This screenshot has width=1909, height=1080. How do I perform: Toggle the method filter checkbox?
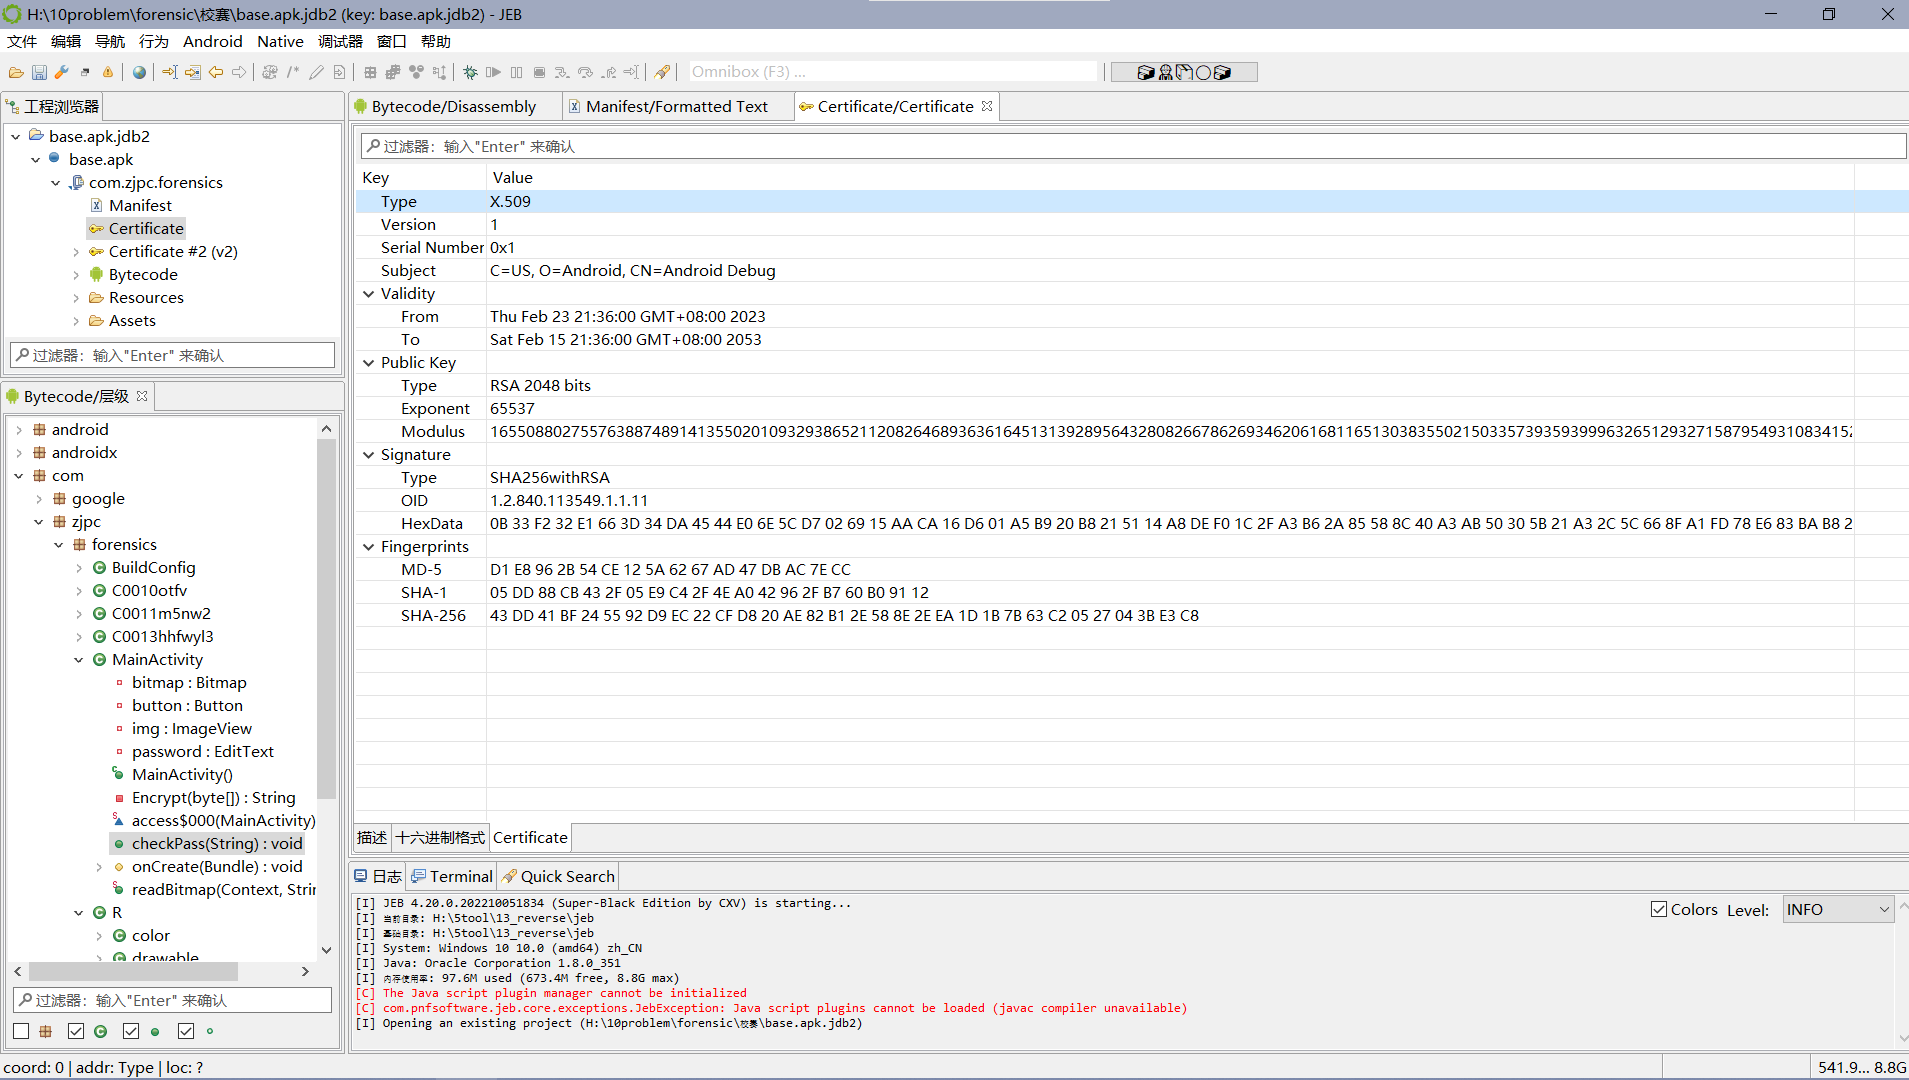click(x=131, y=1031)
